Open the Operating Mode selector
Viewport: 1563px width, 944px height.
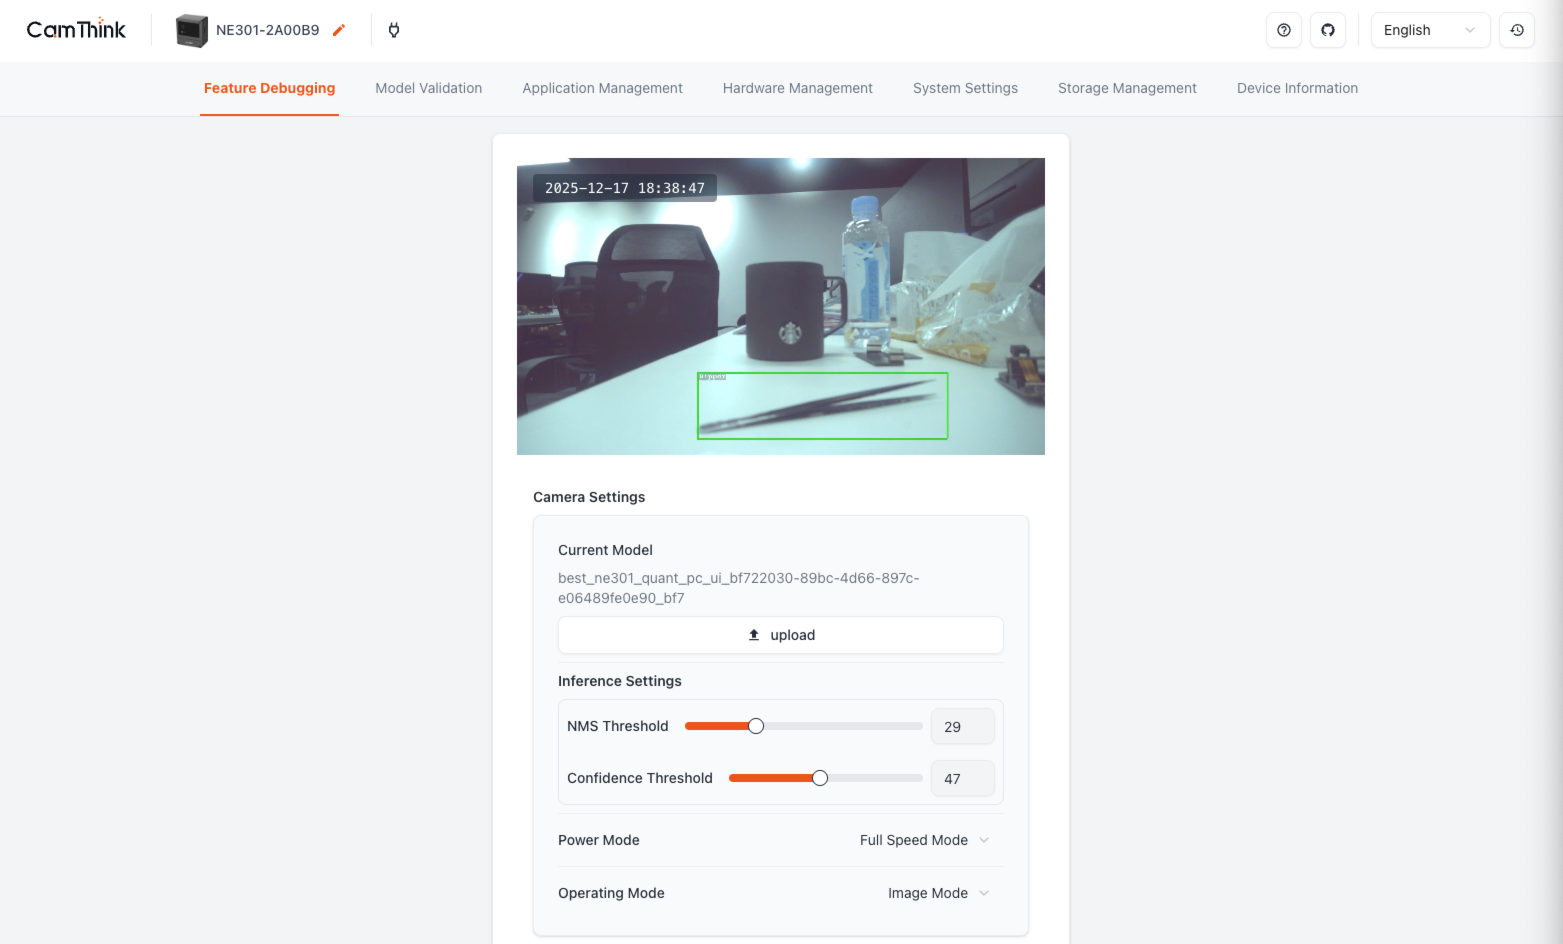point(936,893)
